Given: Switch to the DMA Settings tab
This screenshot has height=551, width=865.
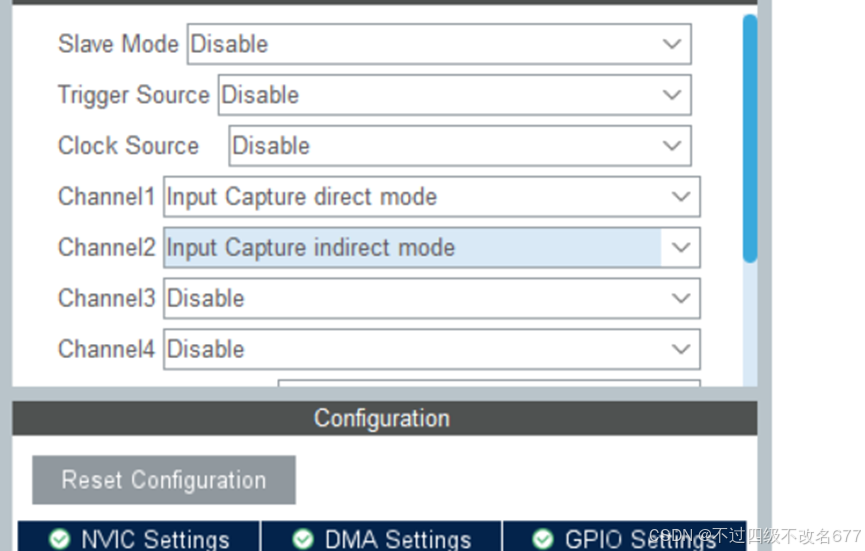Looking at the screenshot, I should (381, 537).
